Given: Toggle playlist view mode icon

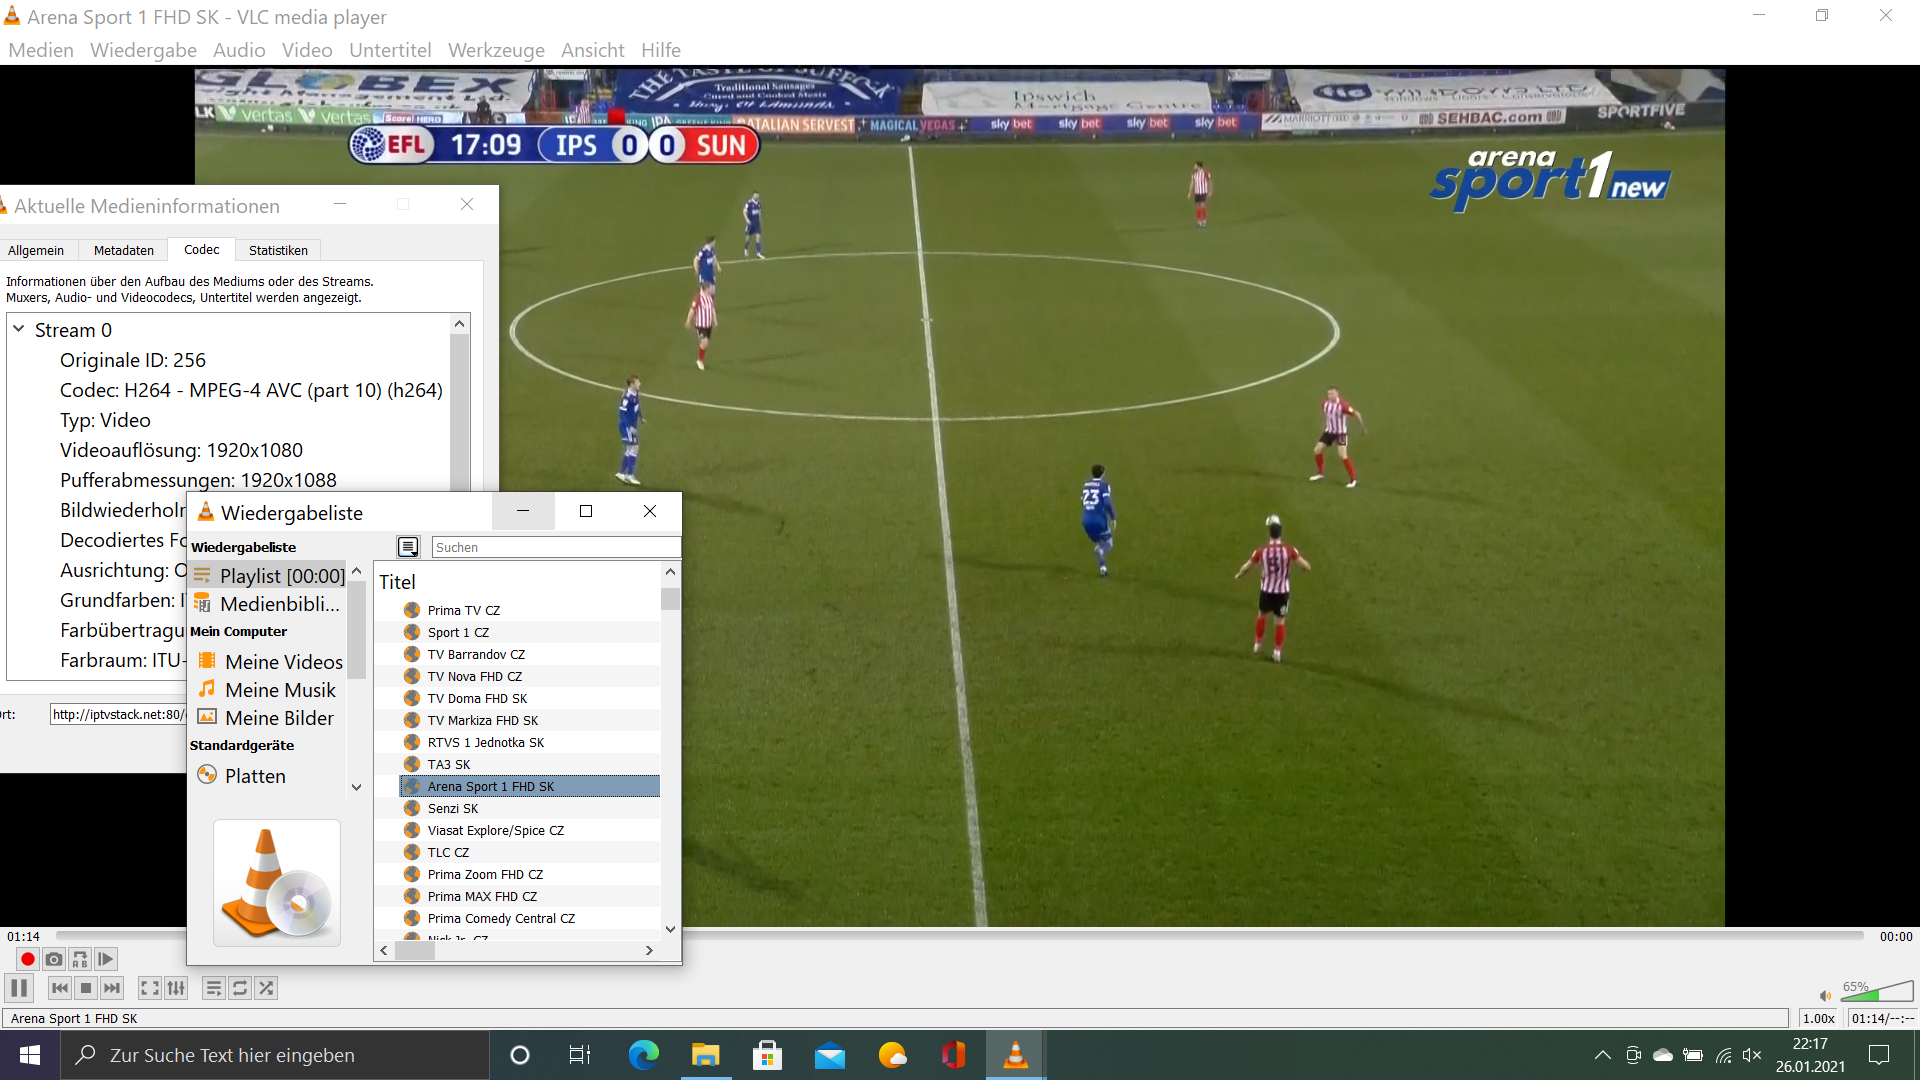Looking at the screenshot, I should [x=408, y=547].
